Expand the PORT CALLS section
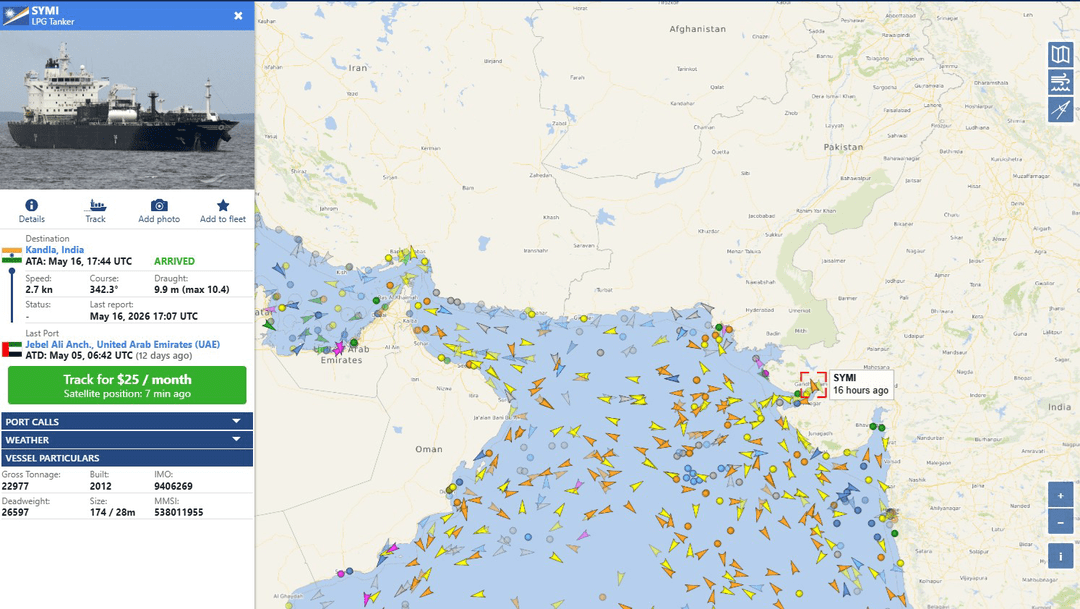Viewport: 1080px width, 609px height. pos(127,421)
